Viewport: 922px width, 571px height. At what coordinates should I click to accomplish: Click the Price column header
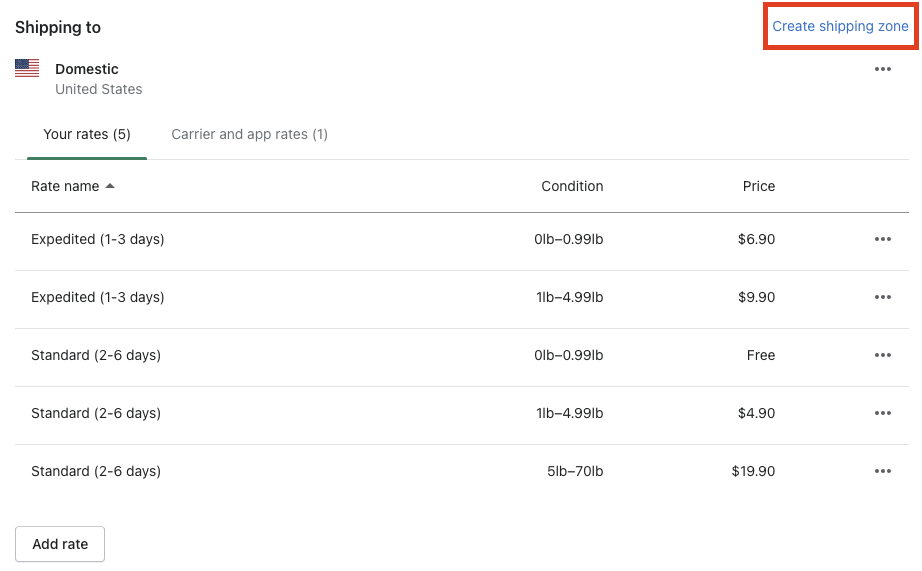(758, 186)
